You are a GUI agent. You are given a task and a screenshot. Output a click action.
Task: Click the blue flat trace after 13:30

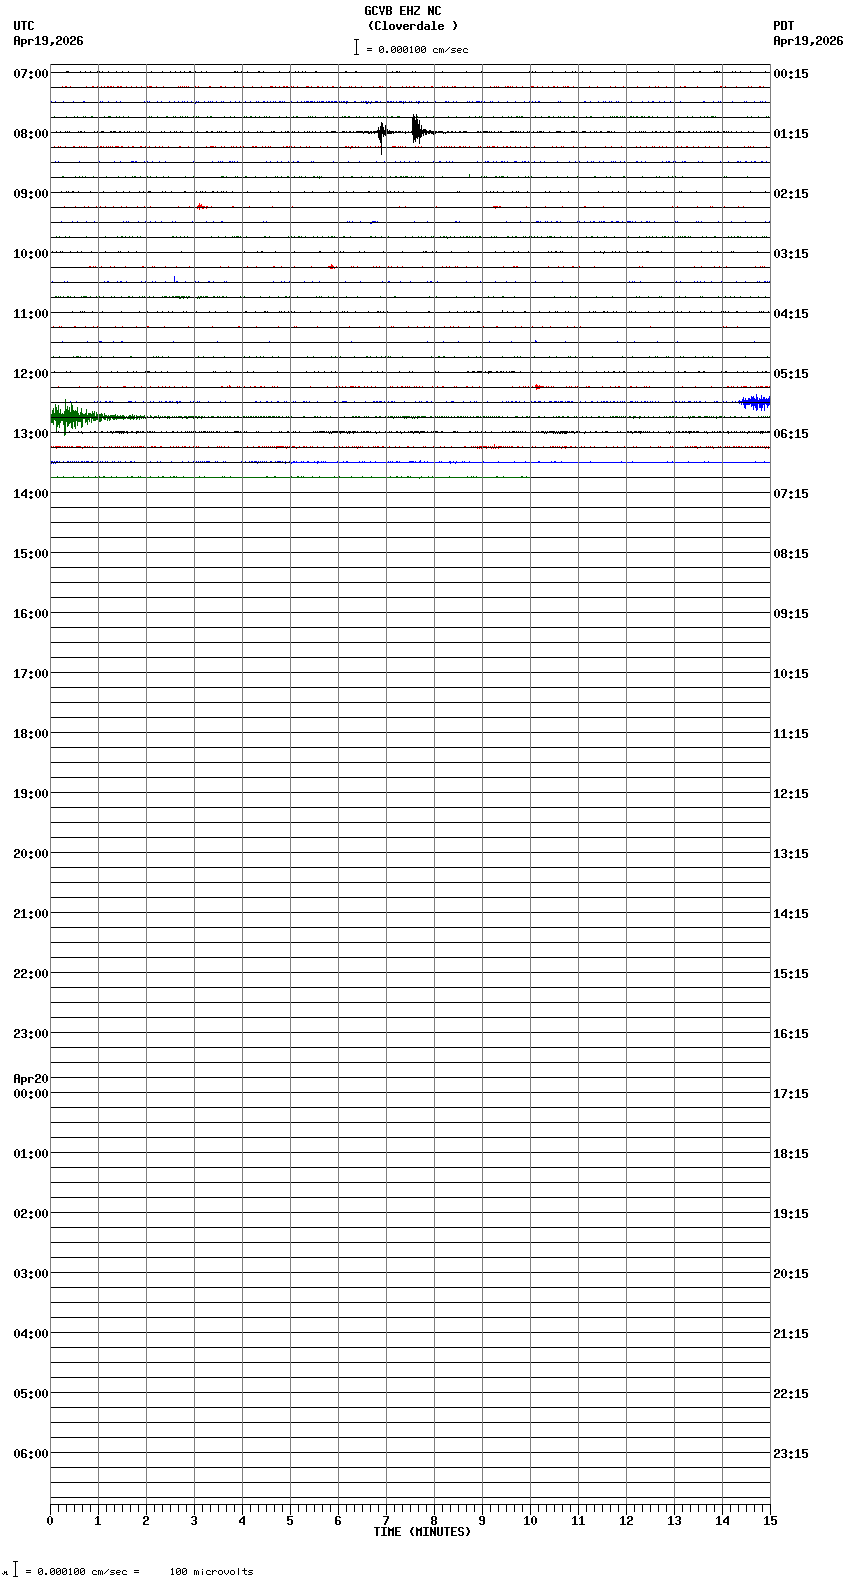pyautogui.click(x=530, y=462)
